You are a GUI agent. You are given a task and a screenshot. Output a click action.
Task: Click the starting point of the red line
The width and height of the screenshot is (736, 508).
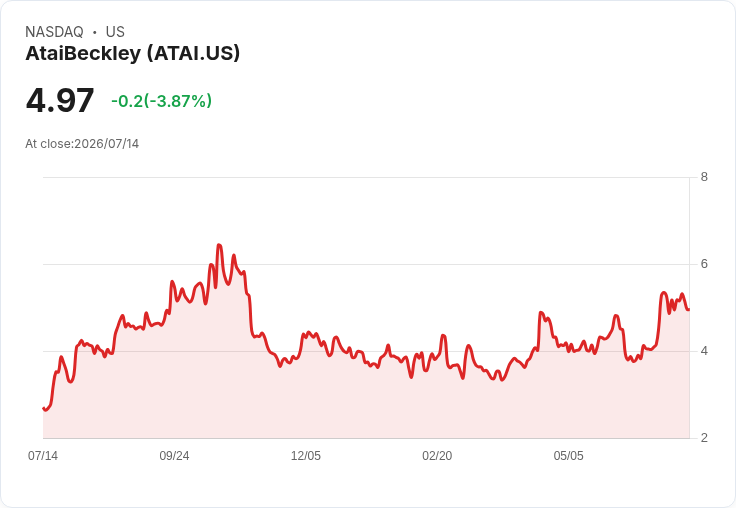(44, 408)
